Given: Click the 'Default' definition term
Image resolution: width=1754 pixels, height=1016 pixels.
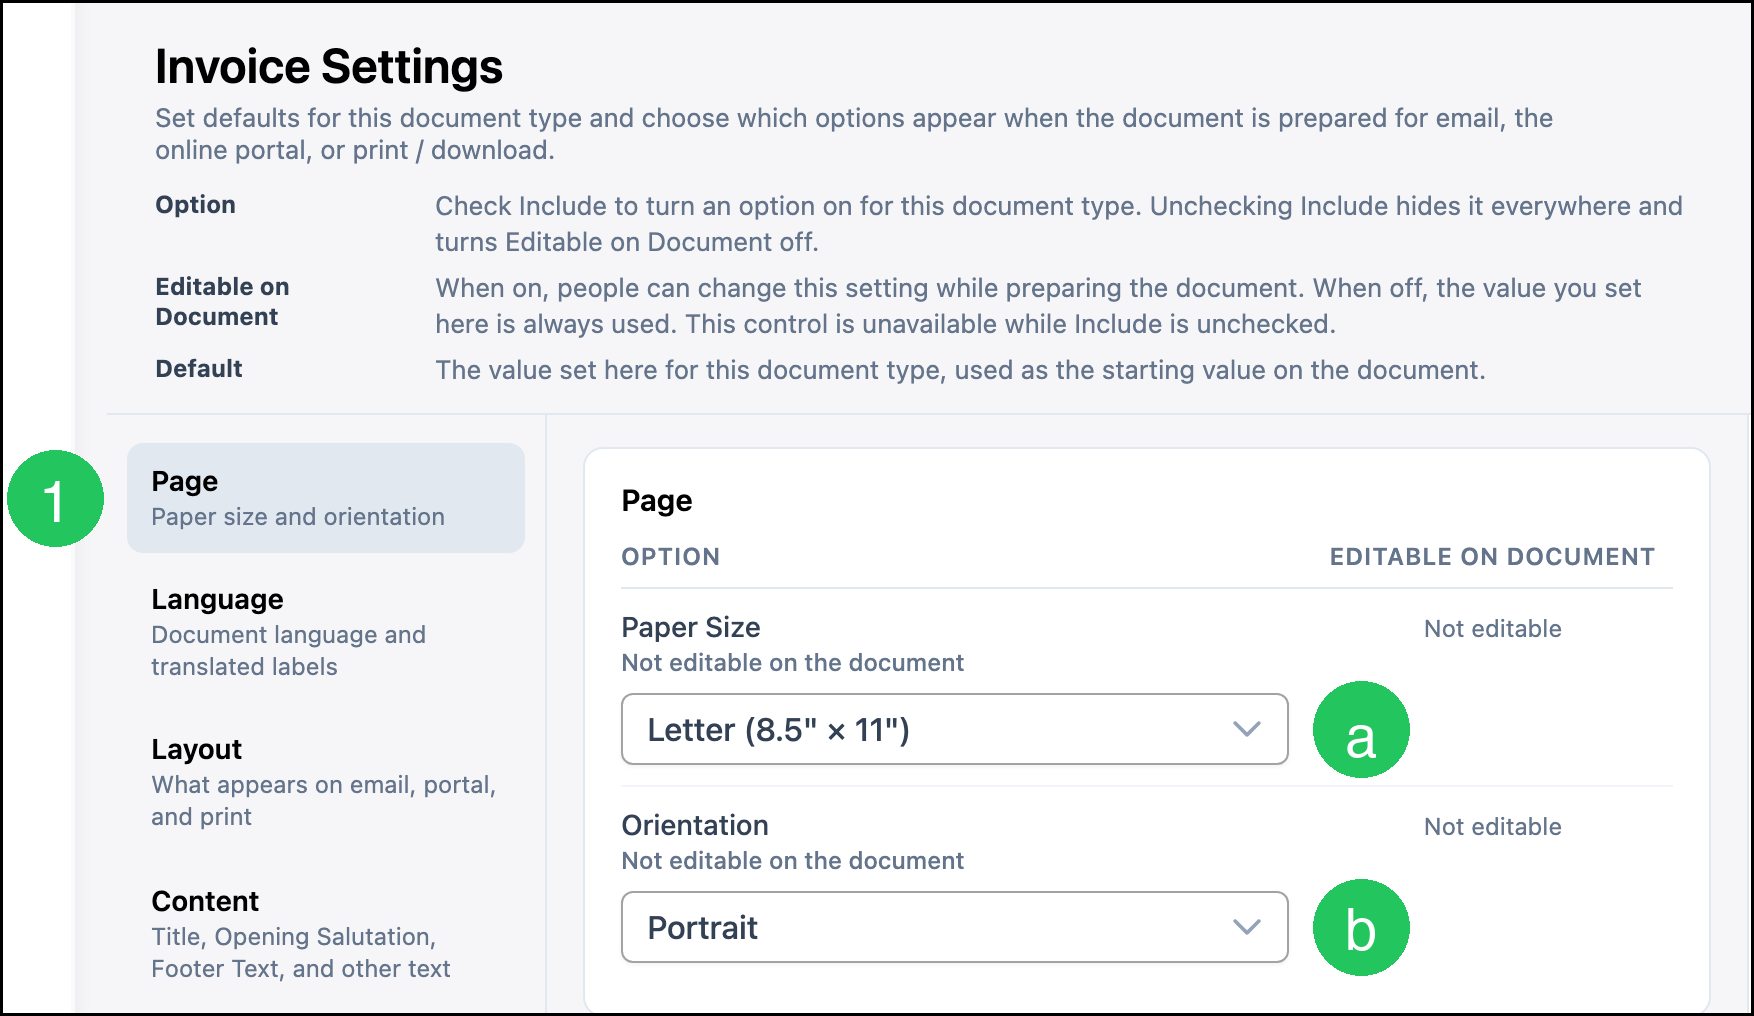Looking at the screenshot, I should pyautogui.click(x=199, y=369).
